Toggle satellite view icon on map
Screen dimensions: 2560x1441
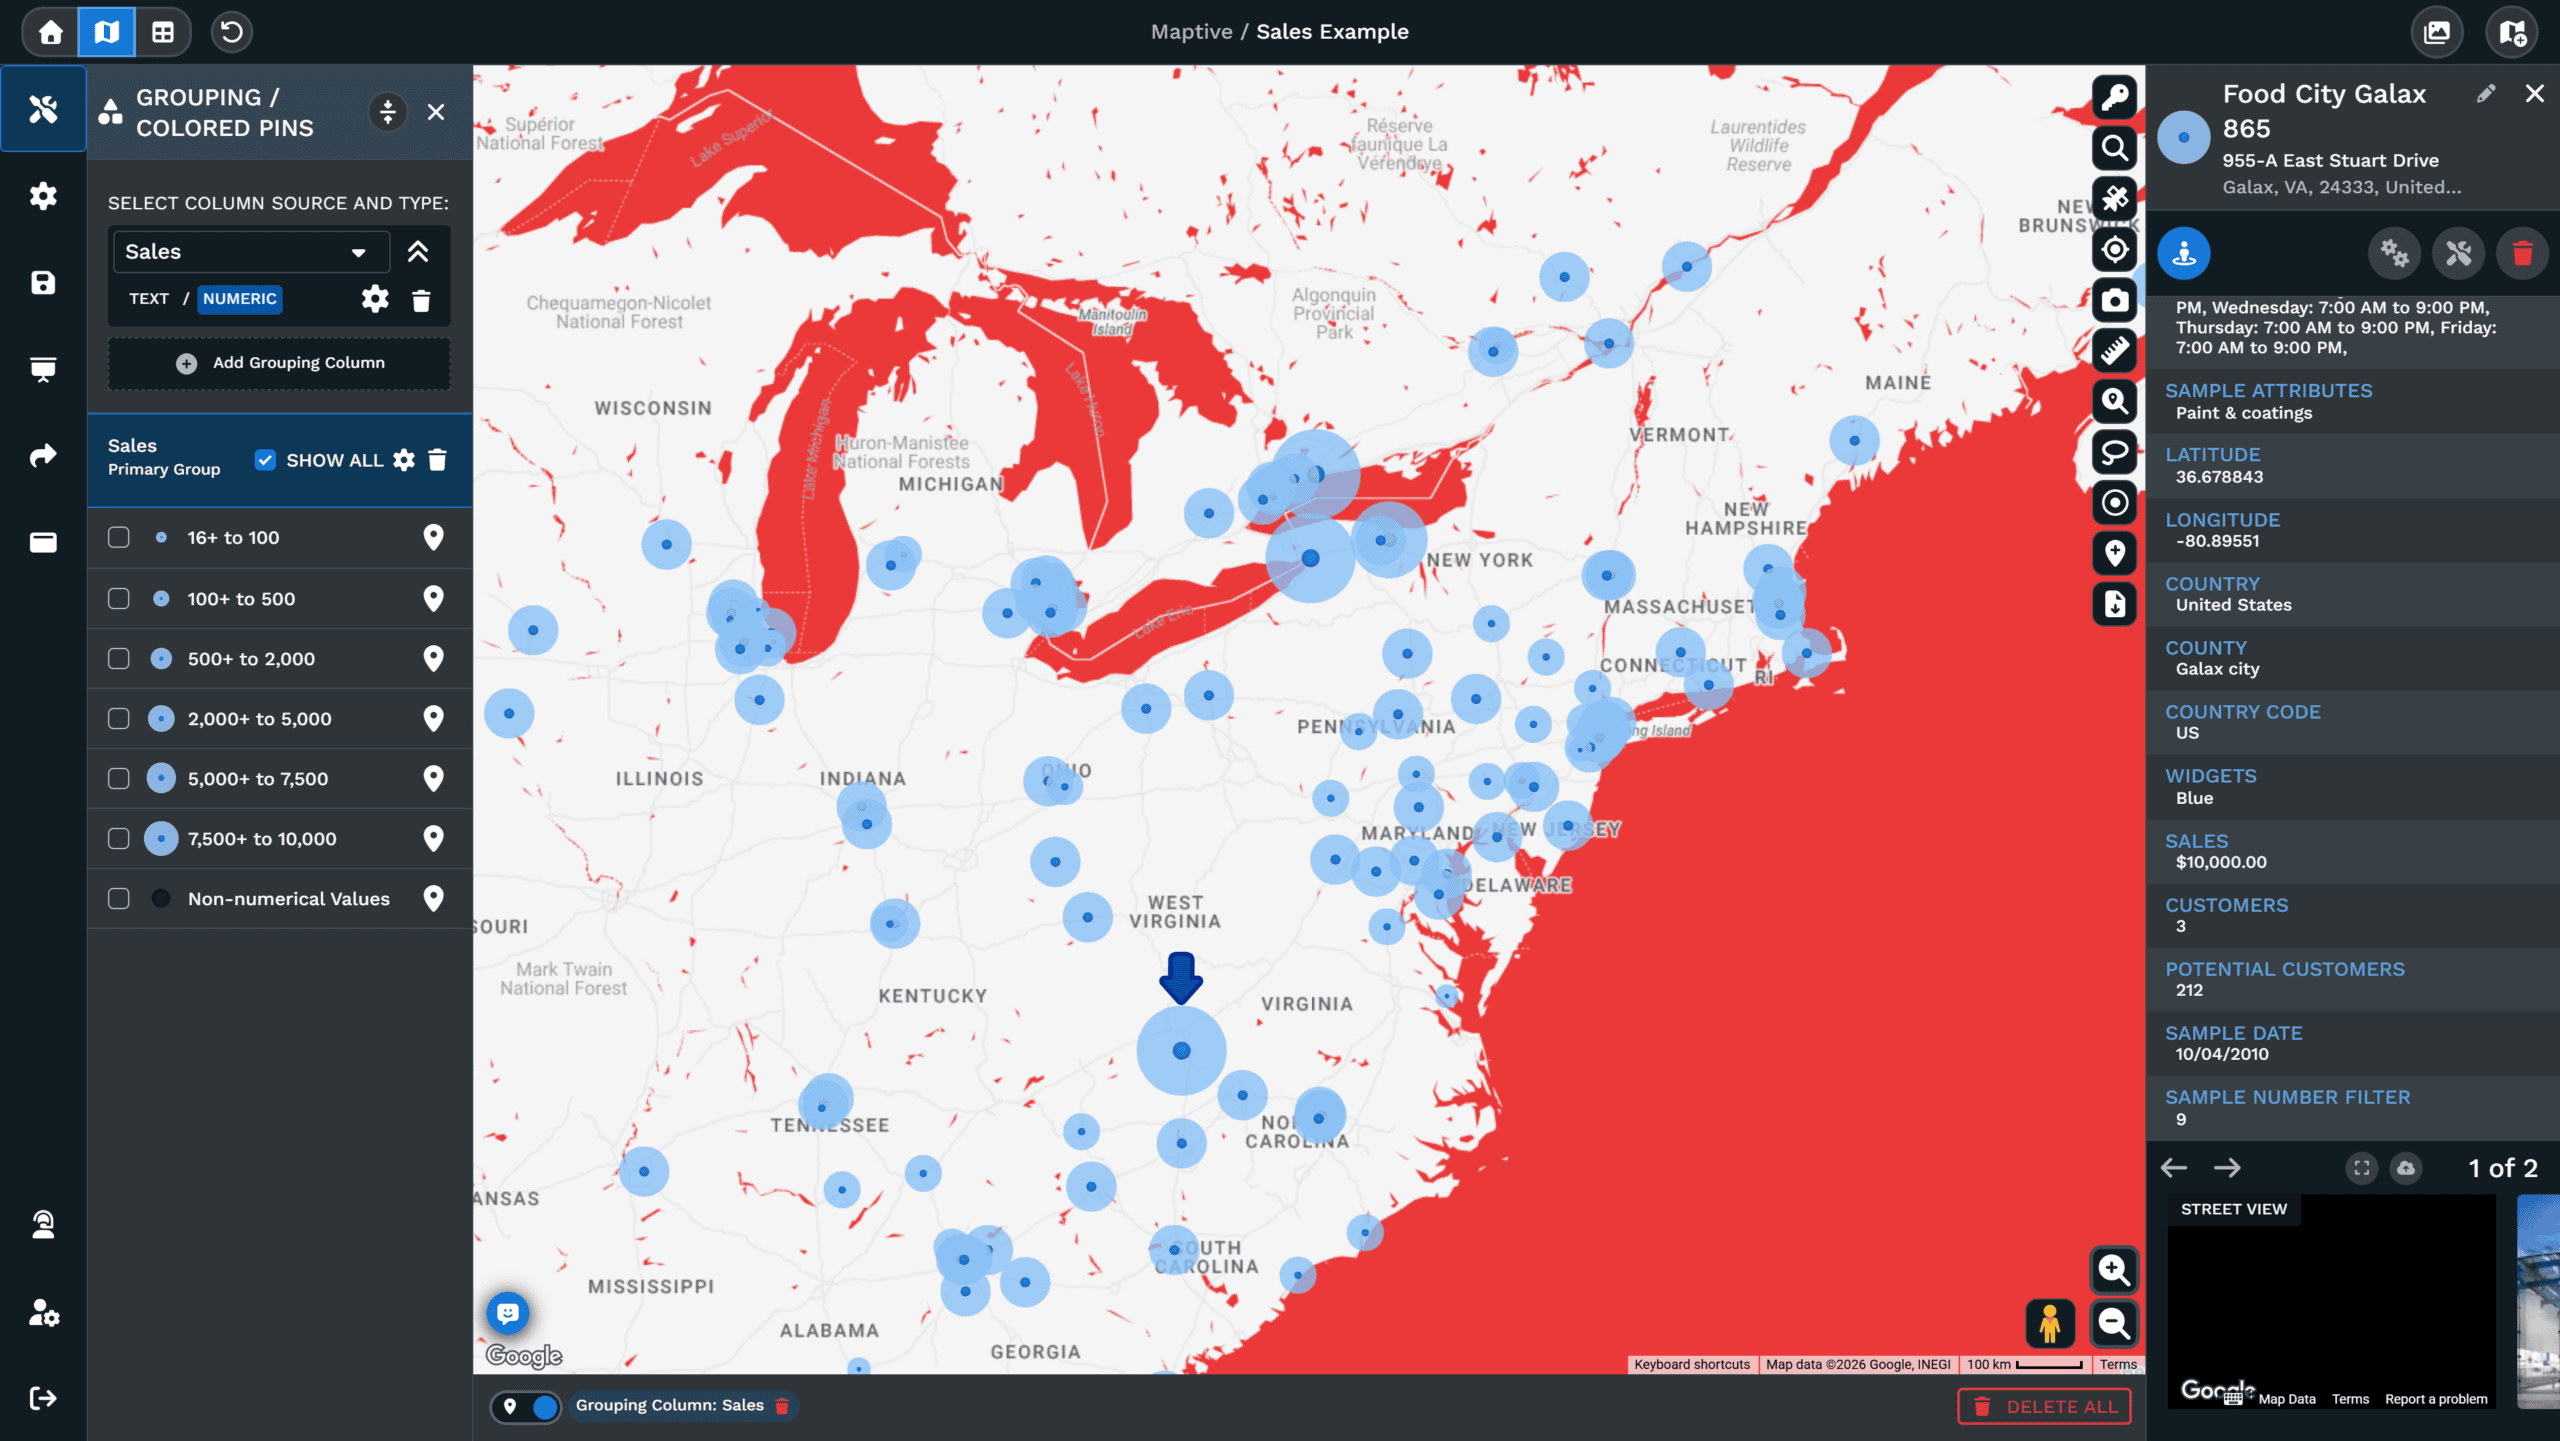pos(2114,199)
